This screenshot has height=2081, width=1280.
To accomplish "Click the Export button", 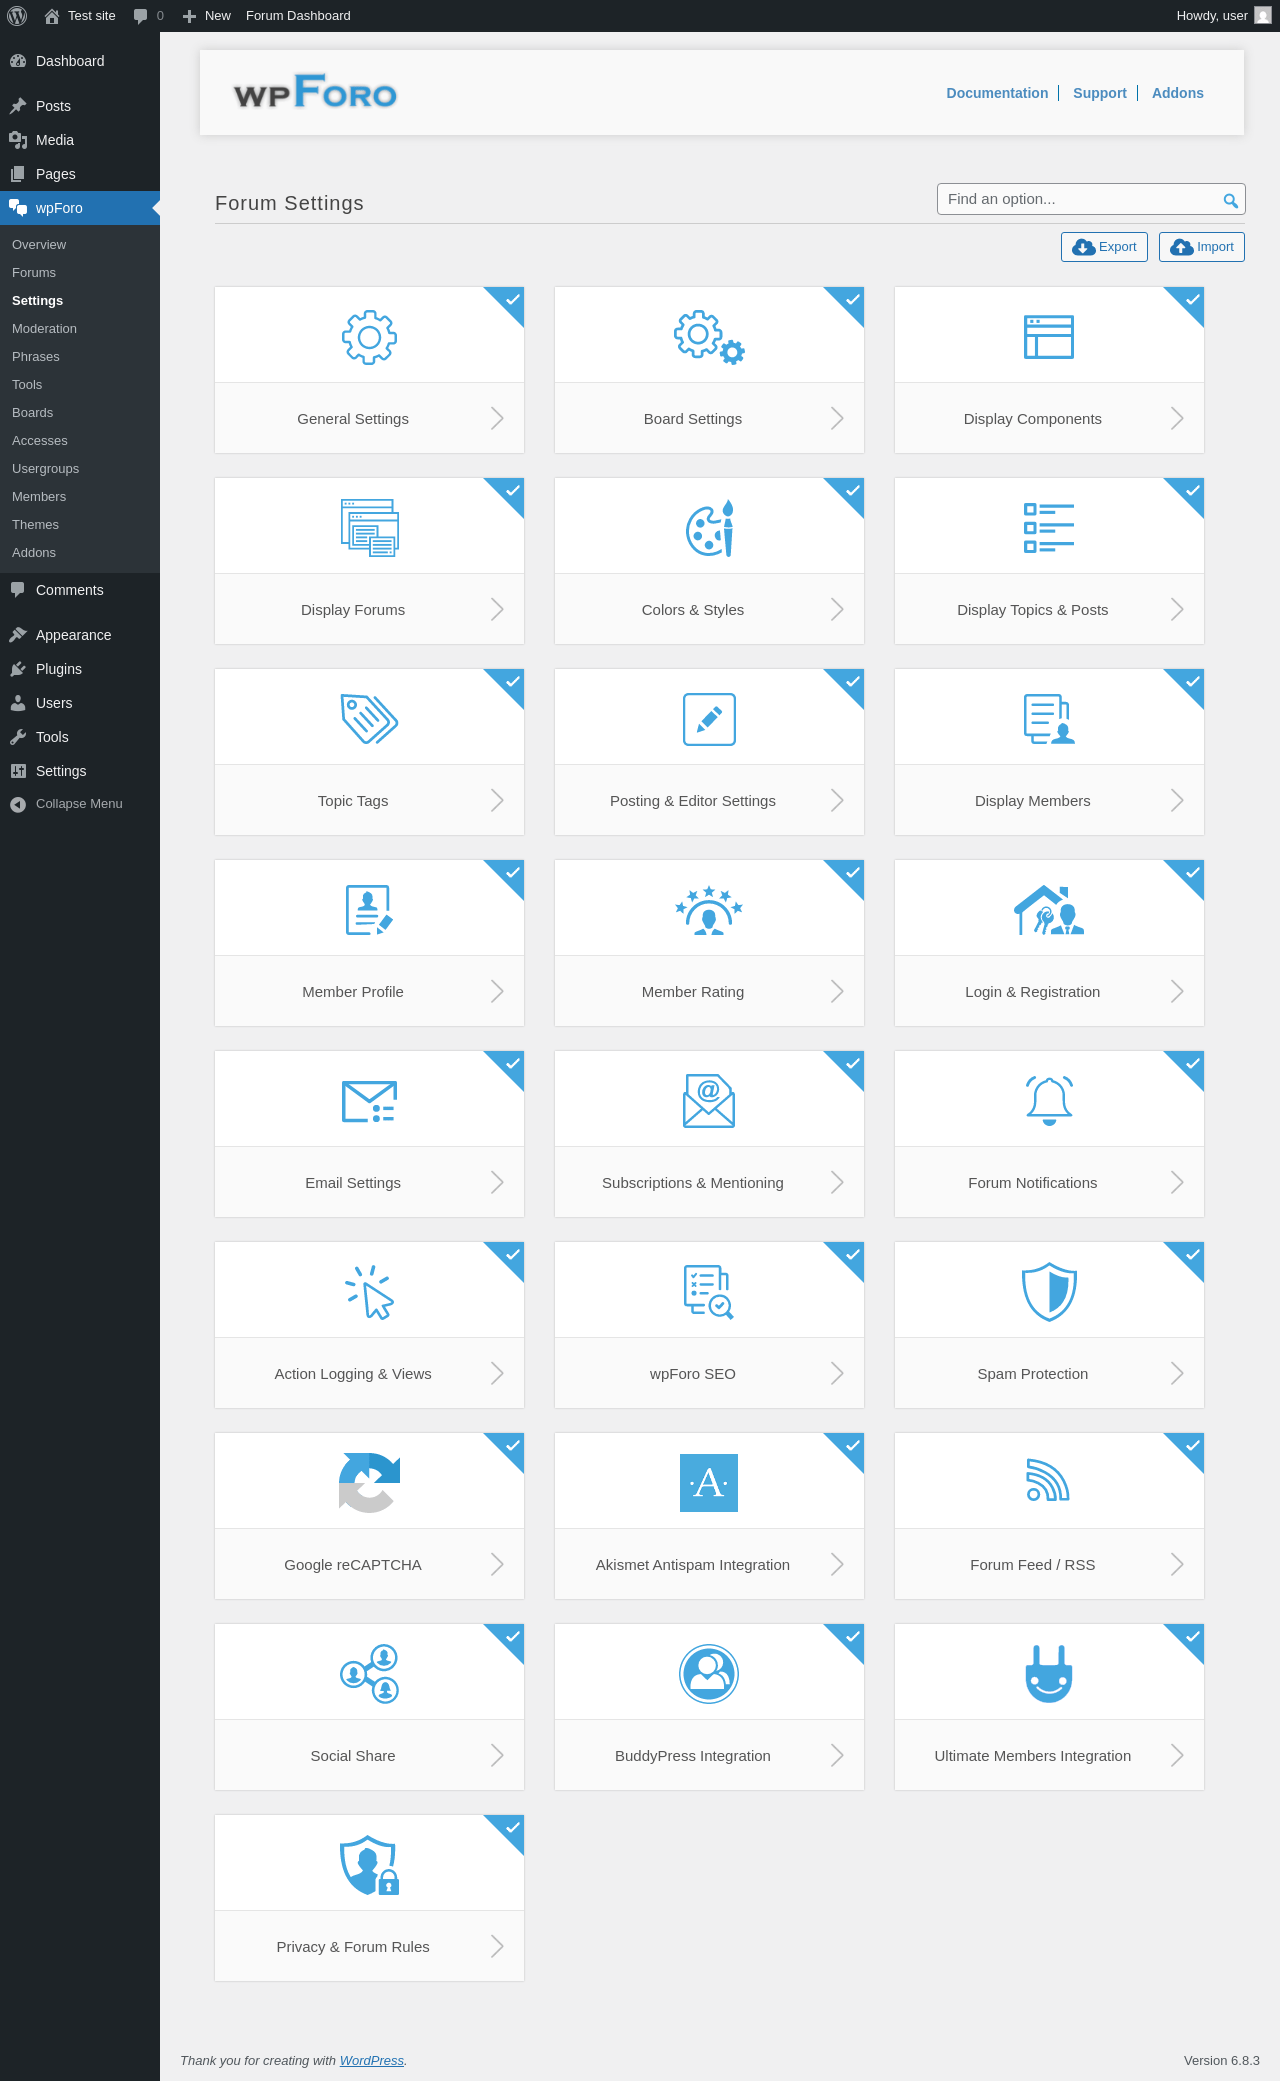I will click(x=1104, y=247).
